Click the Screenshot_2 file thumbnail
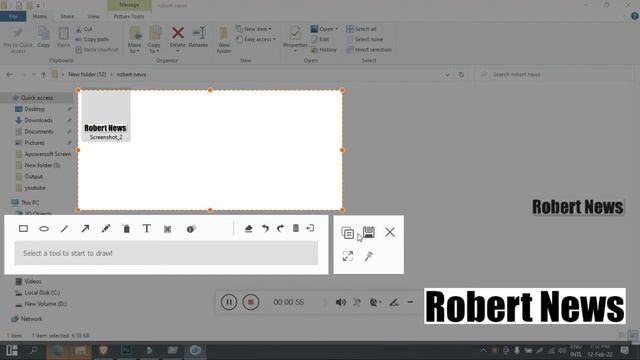Viewport: 640px width, 360px height. tap(106, 116)
